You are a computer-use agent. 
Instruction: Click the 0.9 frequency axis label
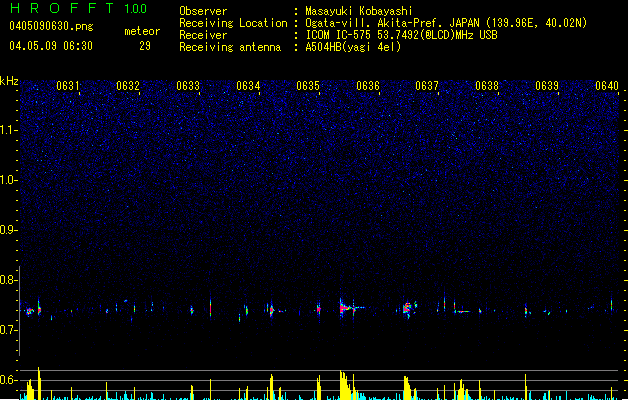pyautogui.click(x=9, y=230)
